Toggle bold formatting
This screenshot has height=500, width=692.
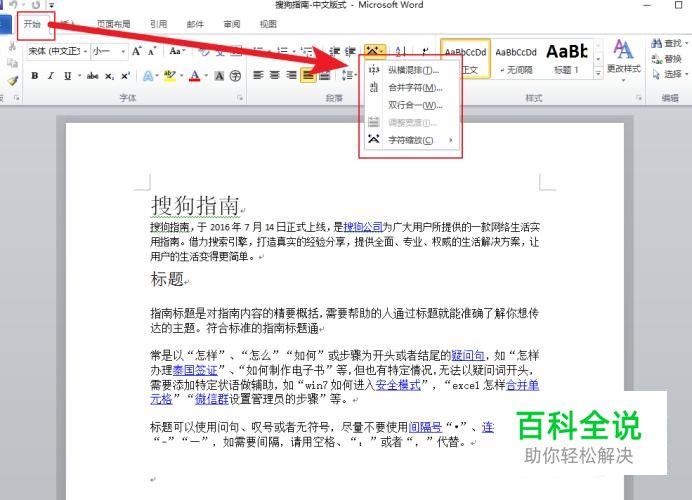(34, 76)
